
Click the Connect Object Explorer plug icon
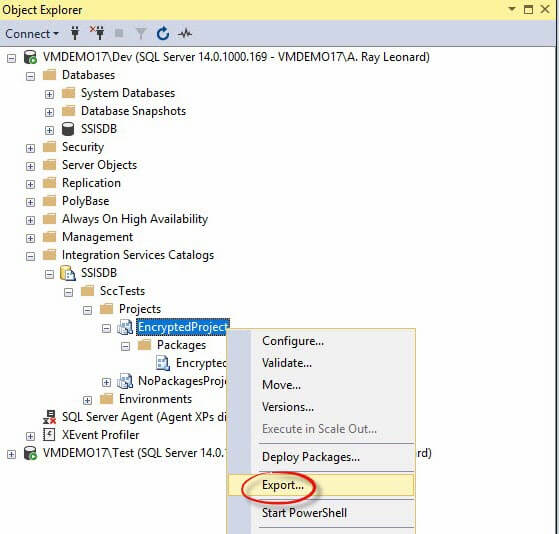[x=75, y=34]
